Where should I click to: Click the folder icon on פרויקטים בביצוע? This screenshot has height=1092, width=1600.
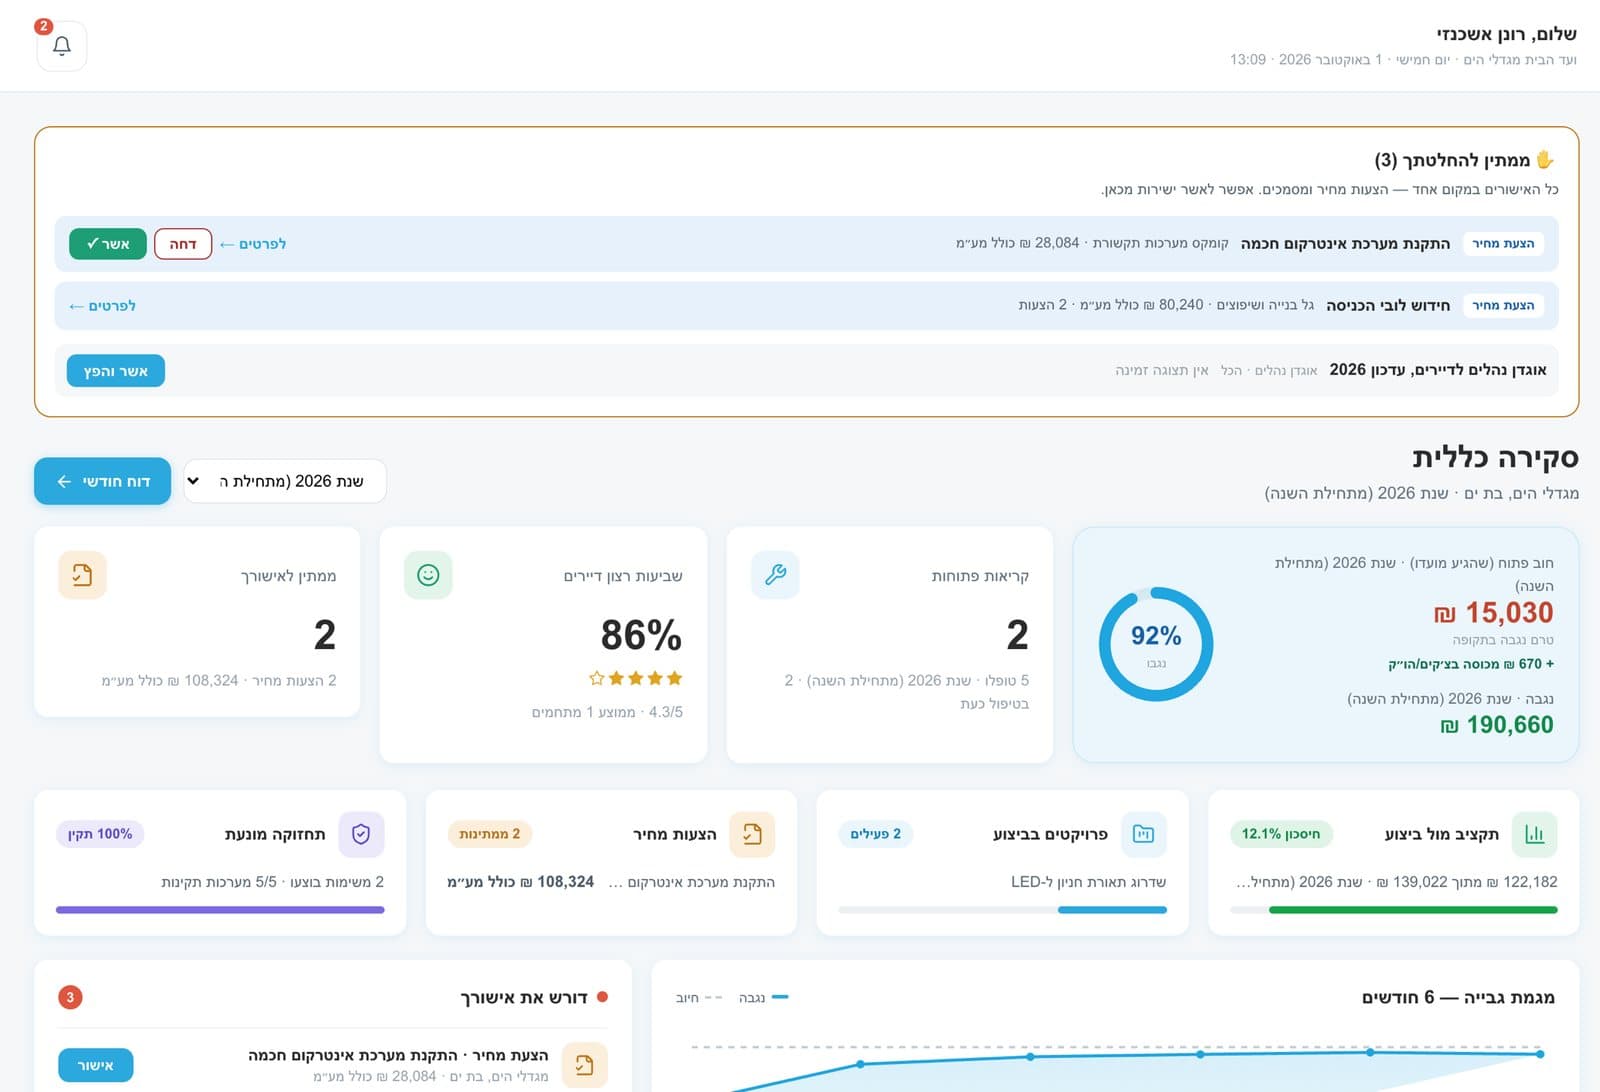(x=1143, y=834)
